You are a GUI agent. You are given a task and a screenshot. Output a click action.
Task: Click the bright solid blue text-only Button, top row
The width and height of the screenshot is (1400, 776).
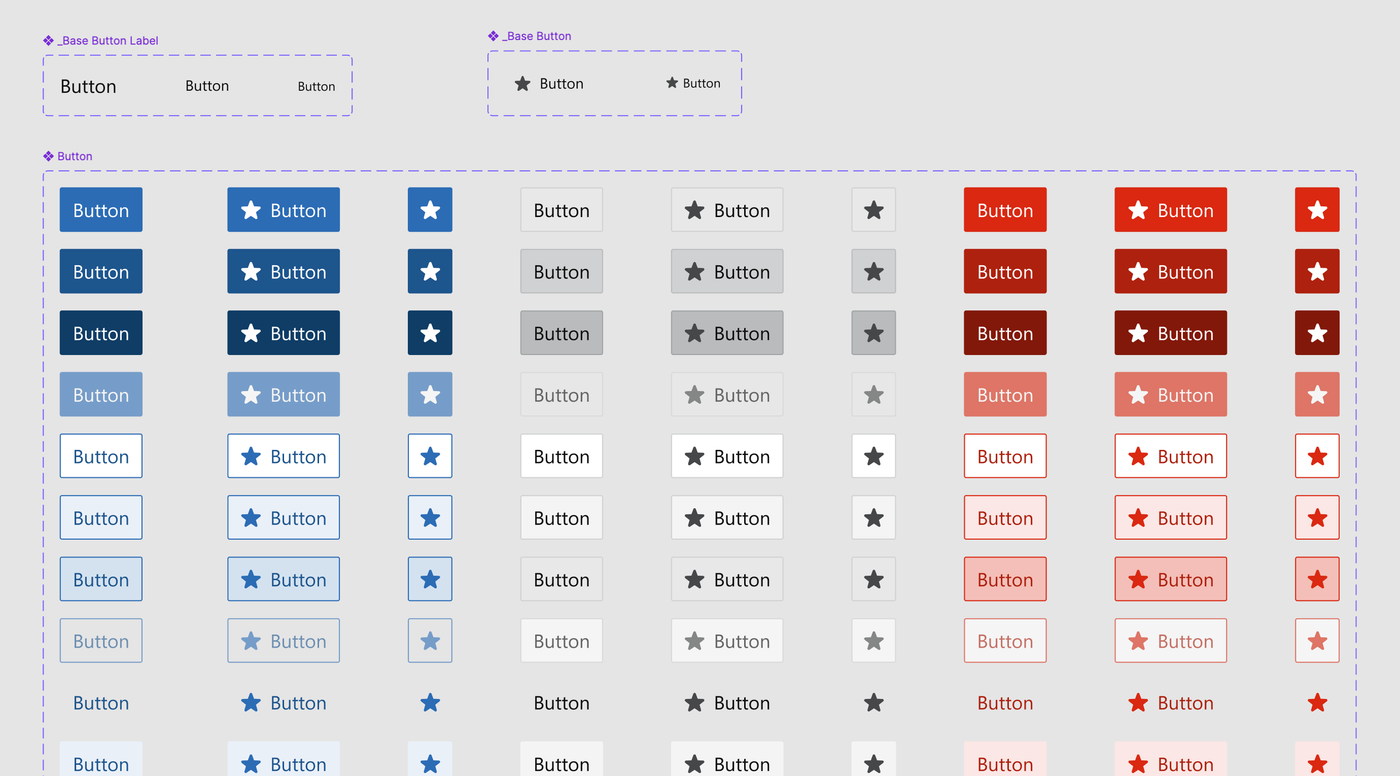101,210
